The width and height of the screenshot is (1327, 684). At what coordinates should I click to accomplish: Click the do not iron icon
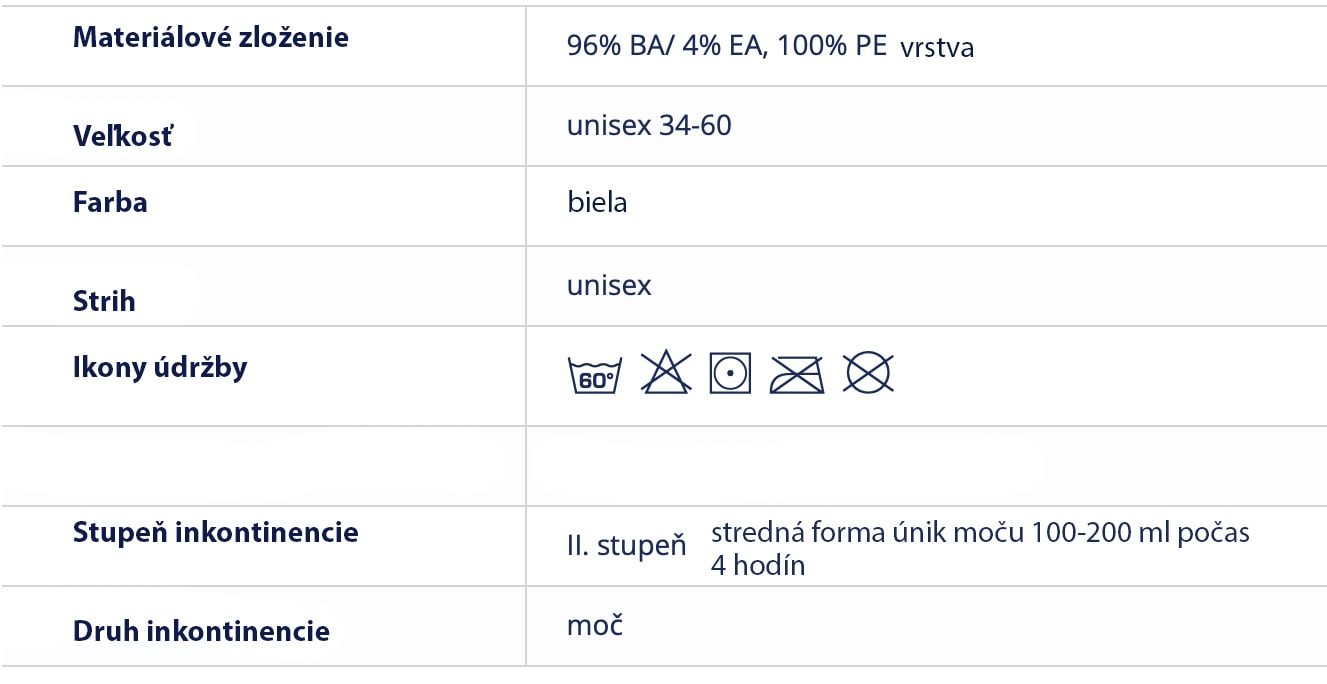click(797, 374)
